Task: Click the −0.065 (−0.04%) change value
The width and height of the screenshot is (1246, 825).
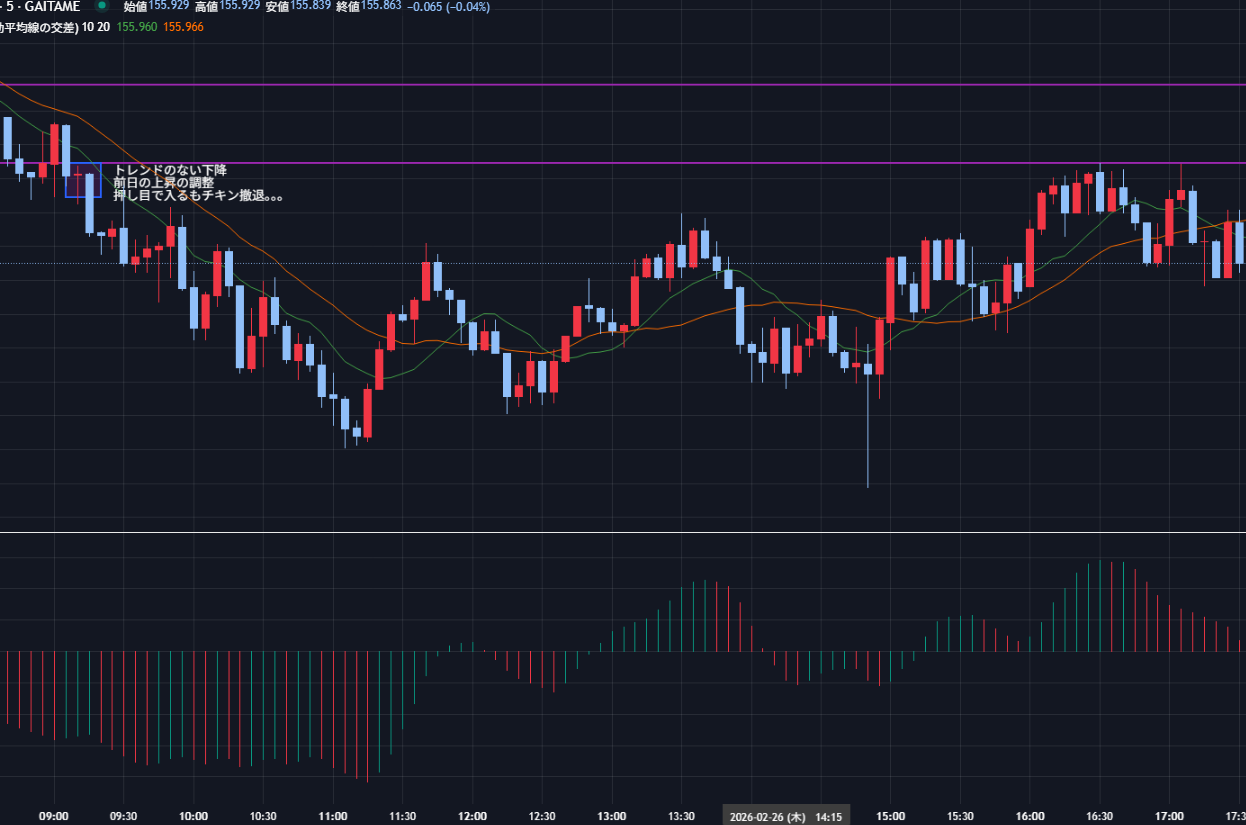Action: (448, 6)
